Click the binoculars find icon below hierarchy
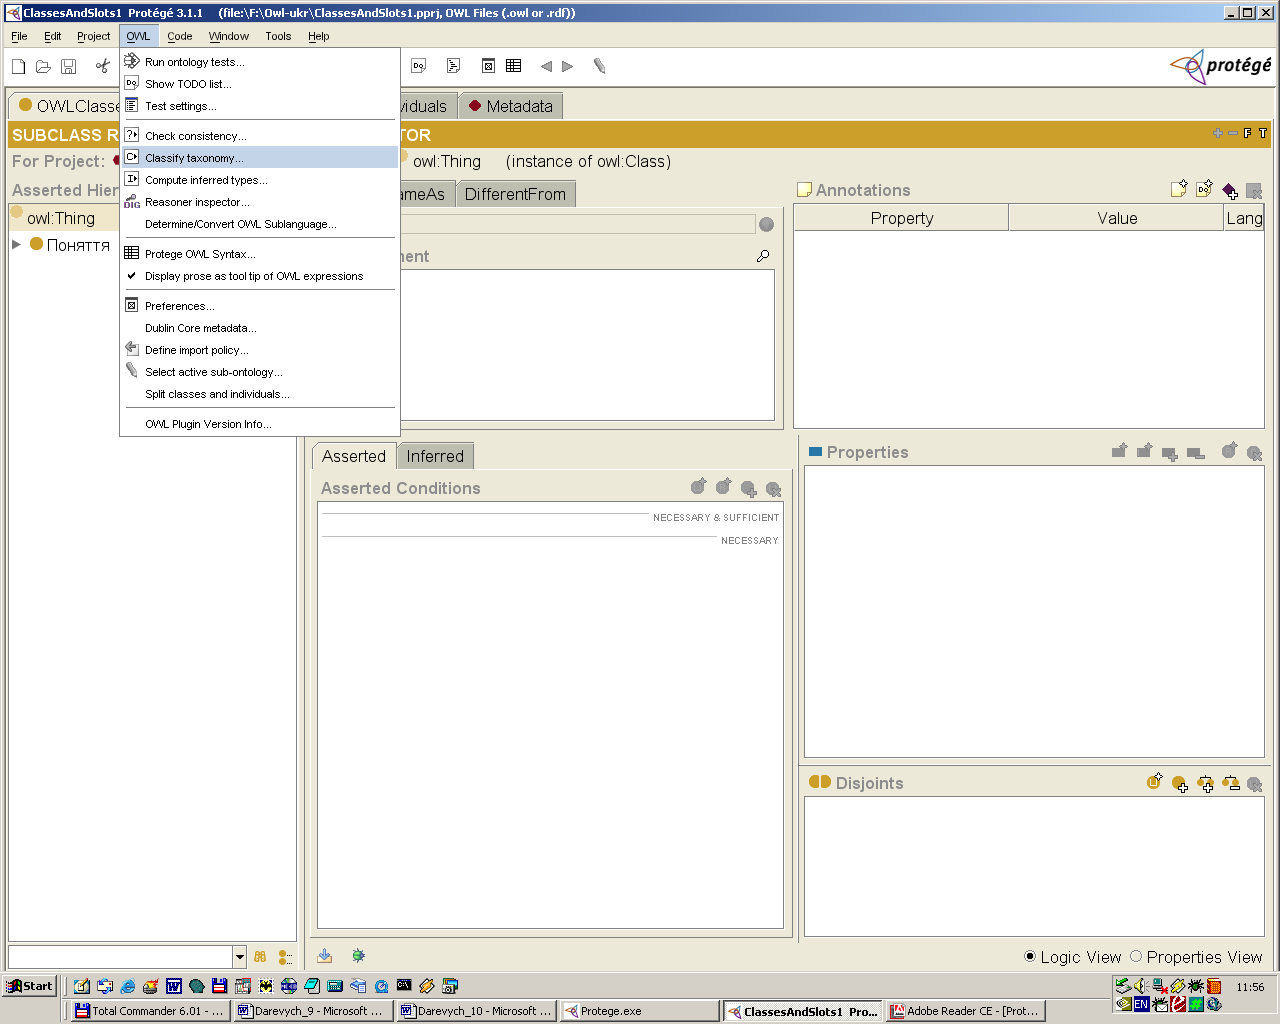The width and height of the screenshot is (1280, 1024). (260, 957)
